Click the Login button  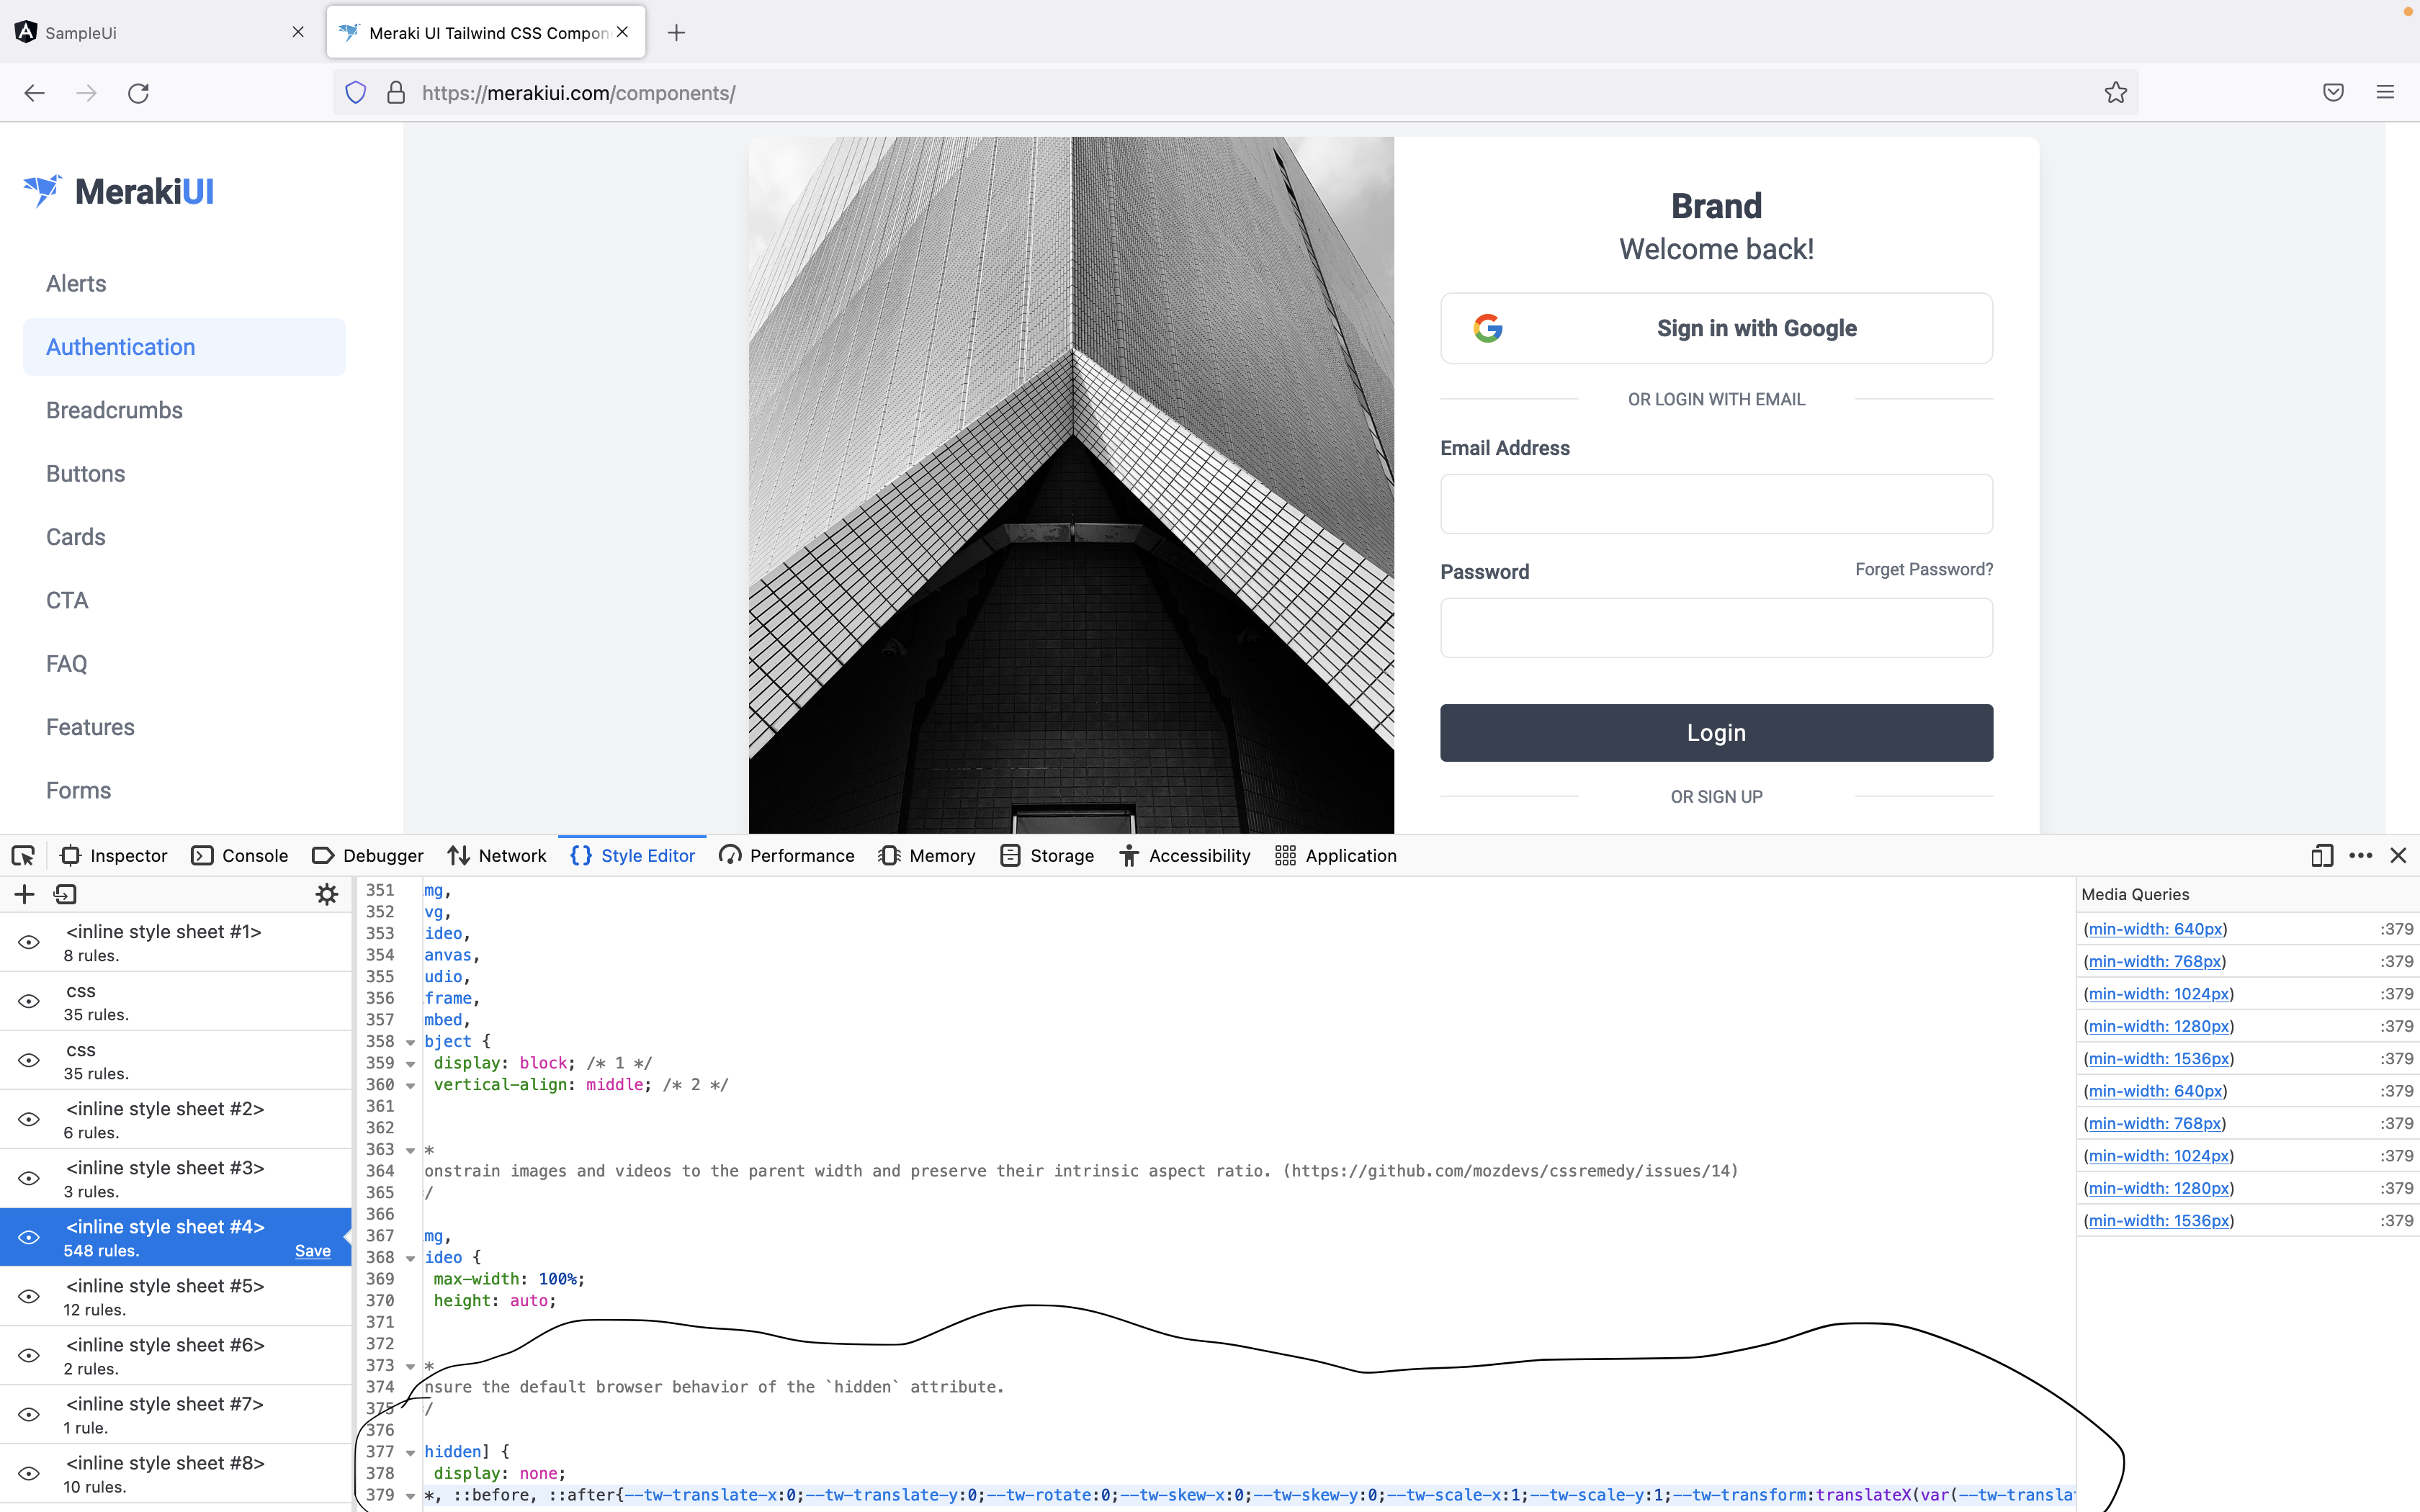coord(1715,732)
